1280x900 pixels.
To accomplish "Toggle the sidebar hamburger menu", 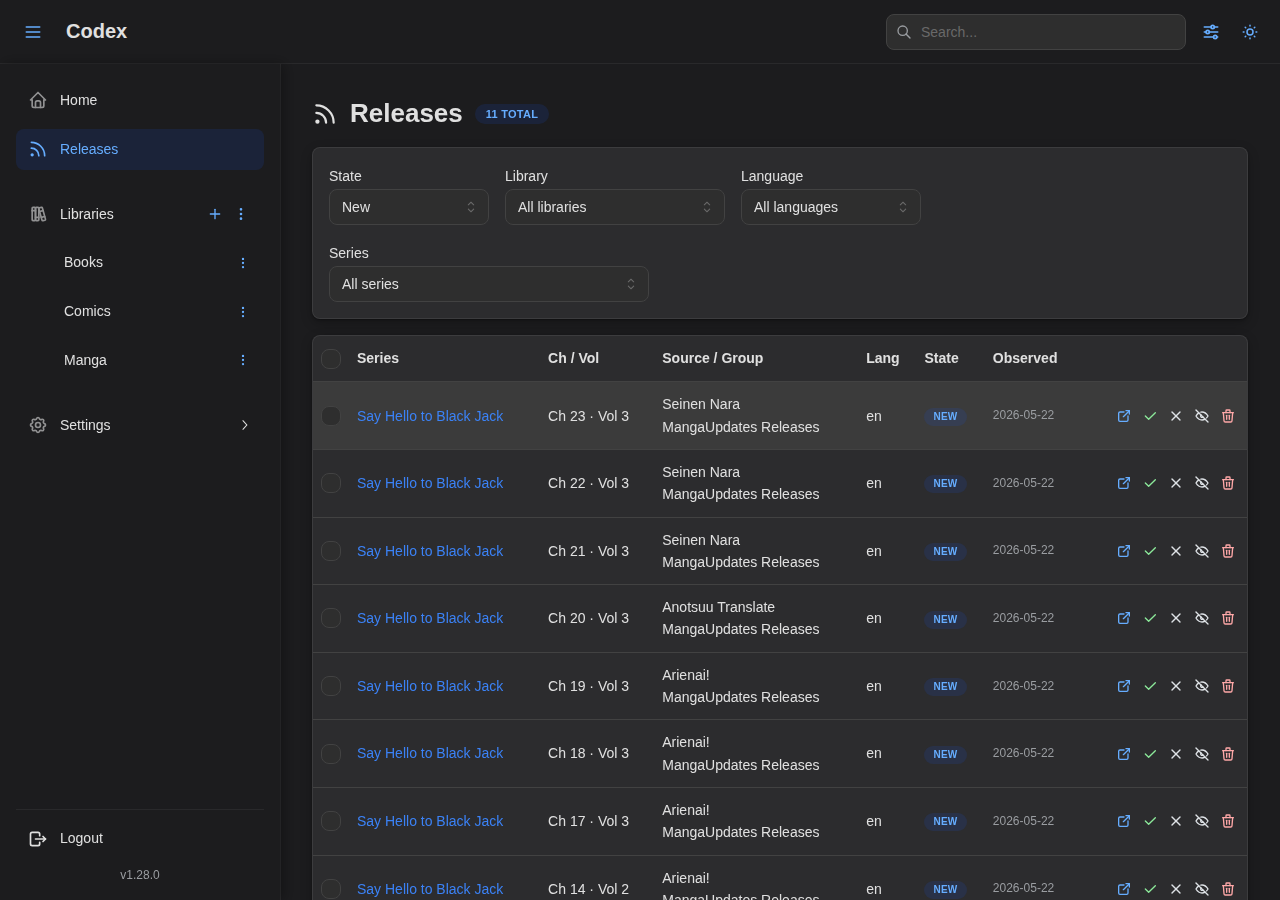I will click(33, 32).
